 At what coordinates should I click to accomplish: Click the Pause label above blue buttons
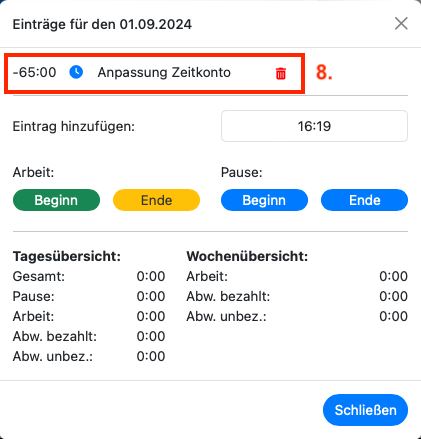(242, 173)
